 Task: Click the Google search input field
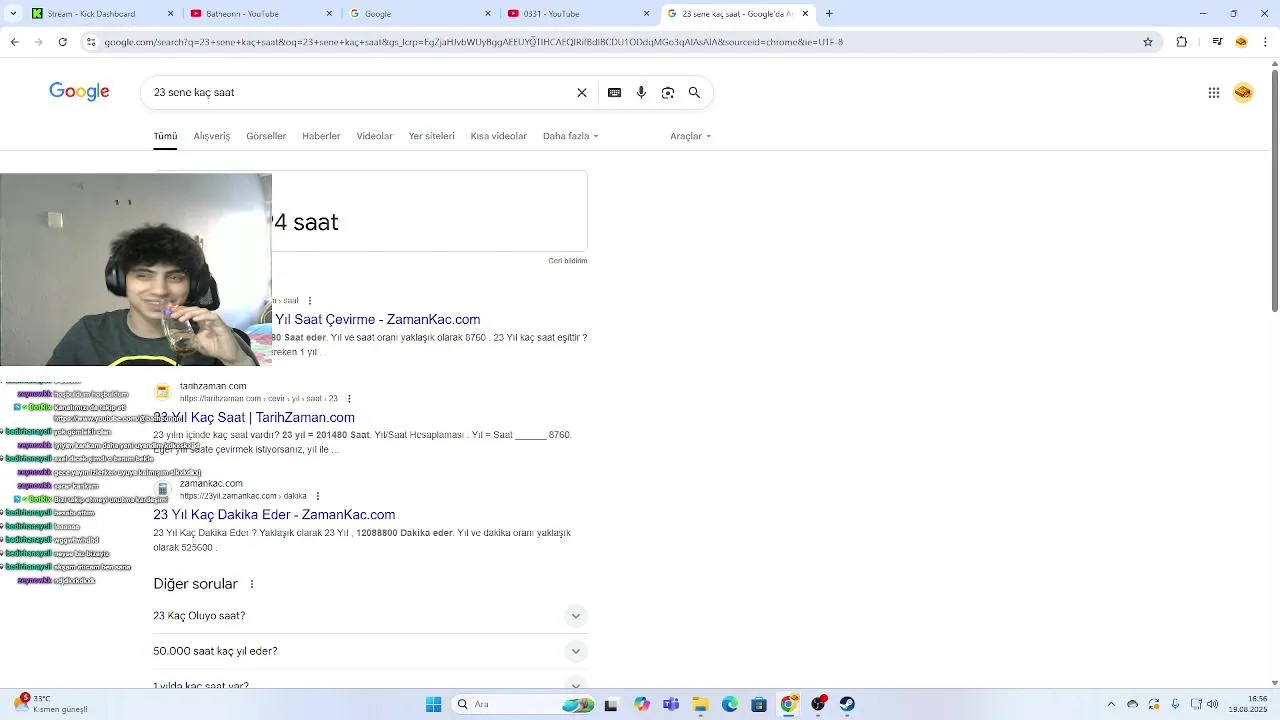pyautogui.click(x=360, y=92)
